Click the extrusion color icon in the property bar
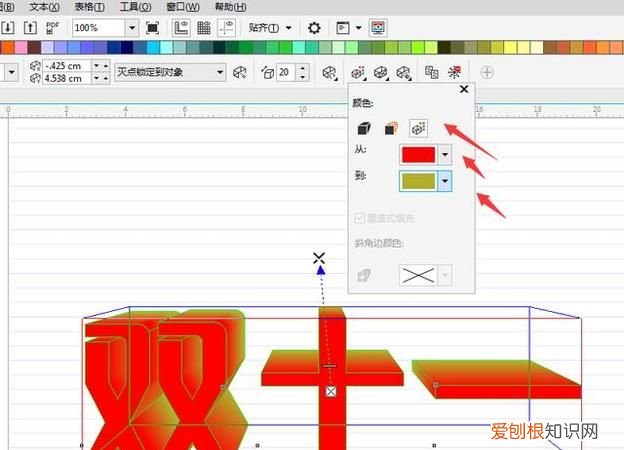Screen dimensions: 624x450 pyautogui.click(x=358, y=72)
